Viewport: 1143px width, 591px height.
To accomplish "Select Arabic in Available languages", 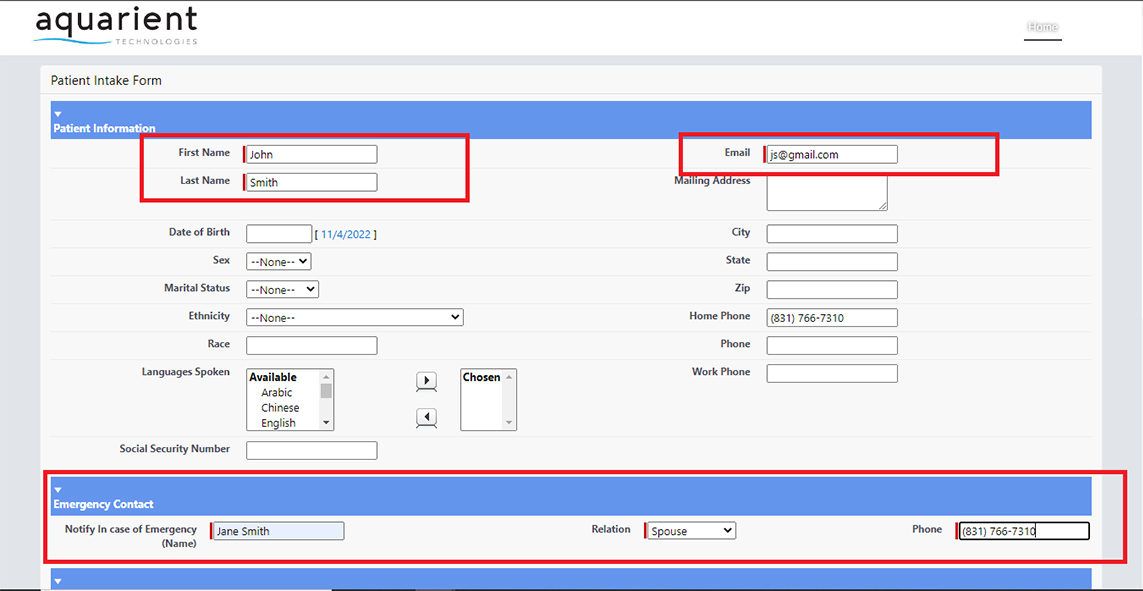I will pos(277,393).
